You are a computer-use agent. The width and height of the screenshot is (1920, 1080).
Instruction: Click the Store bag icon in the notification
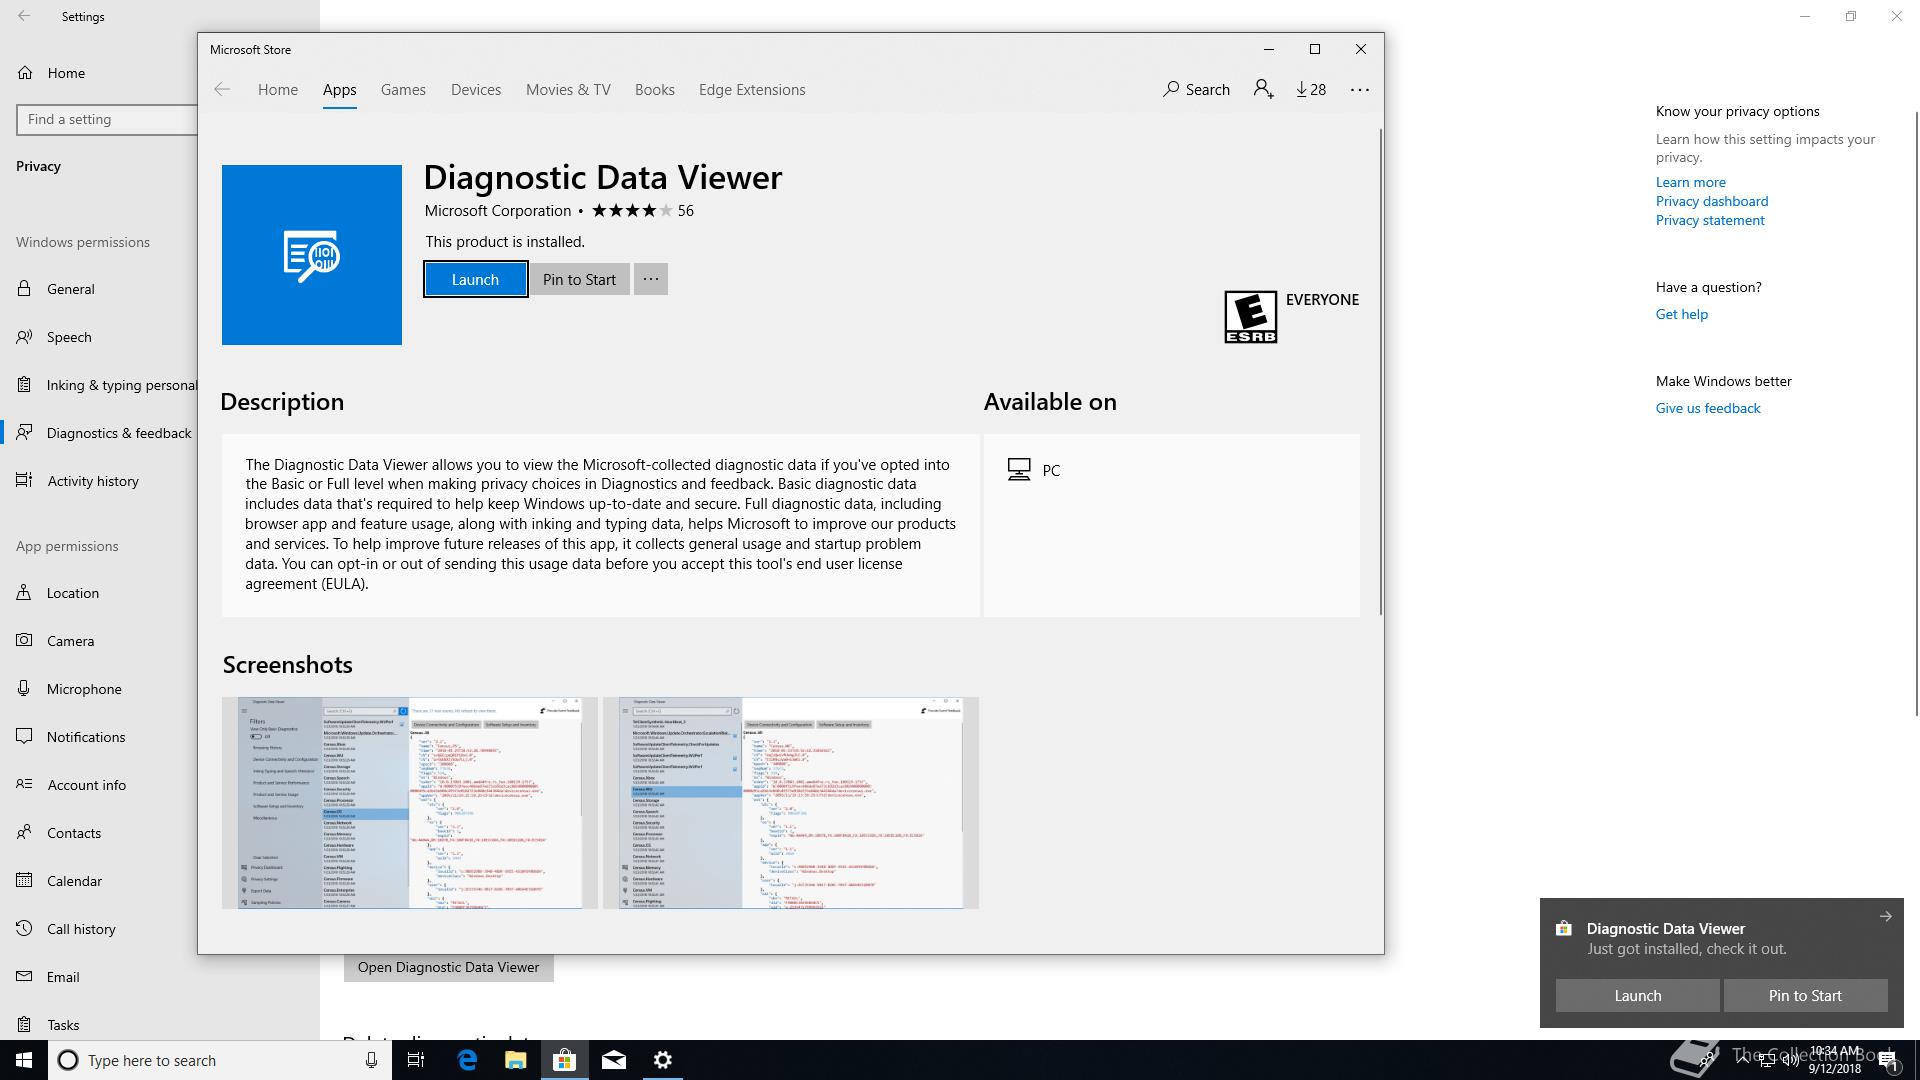coord(1564,928)
